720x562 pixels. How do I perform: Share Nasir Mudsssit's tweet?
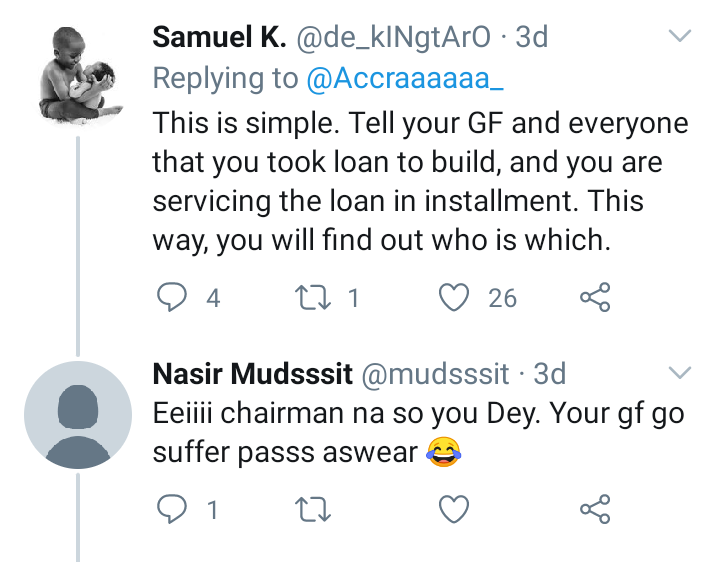coord(594,510)
